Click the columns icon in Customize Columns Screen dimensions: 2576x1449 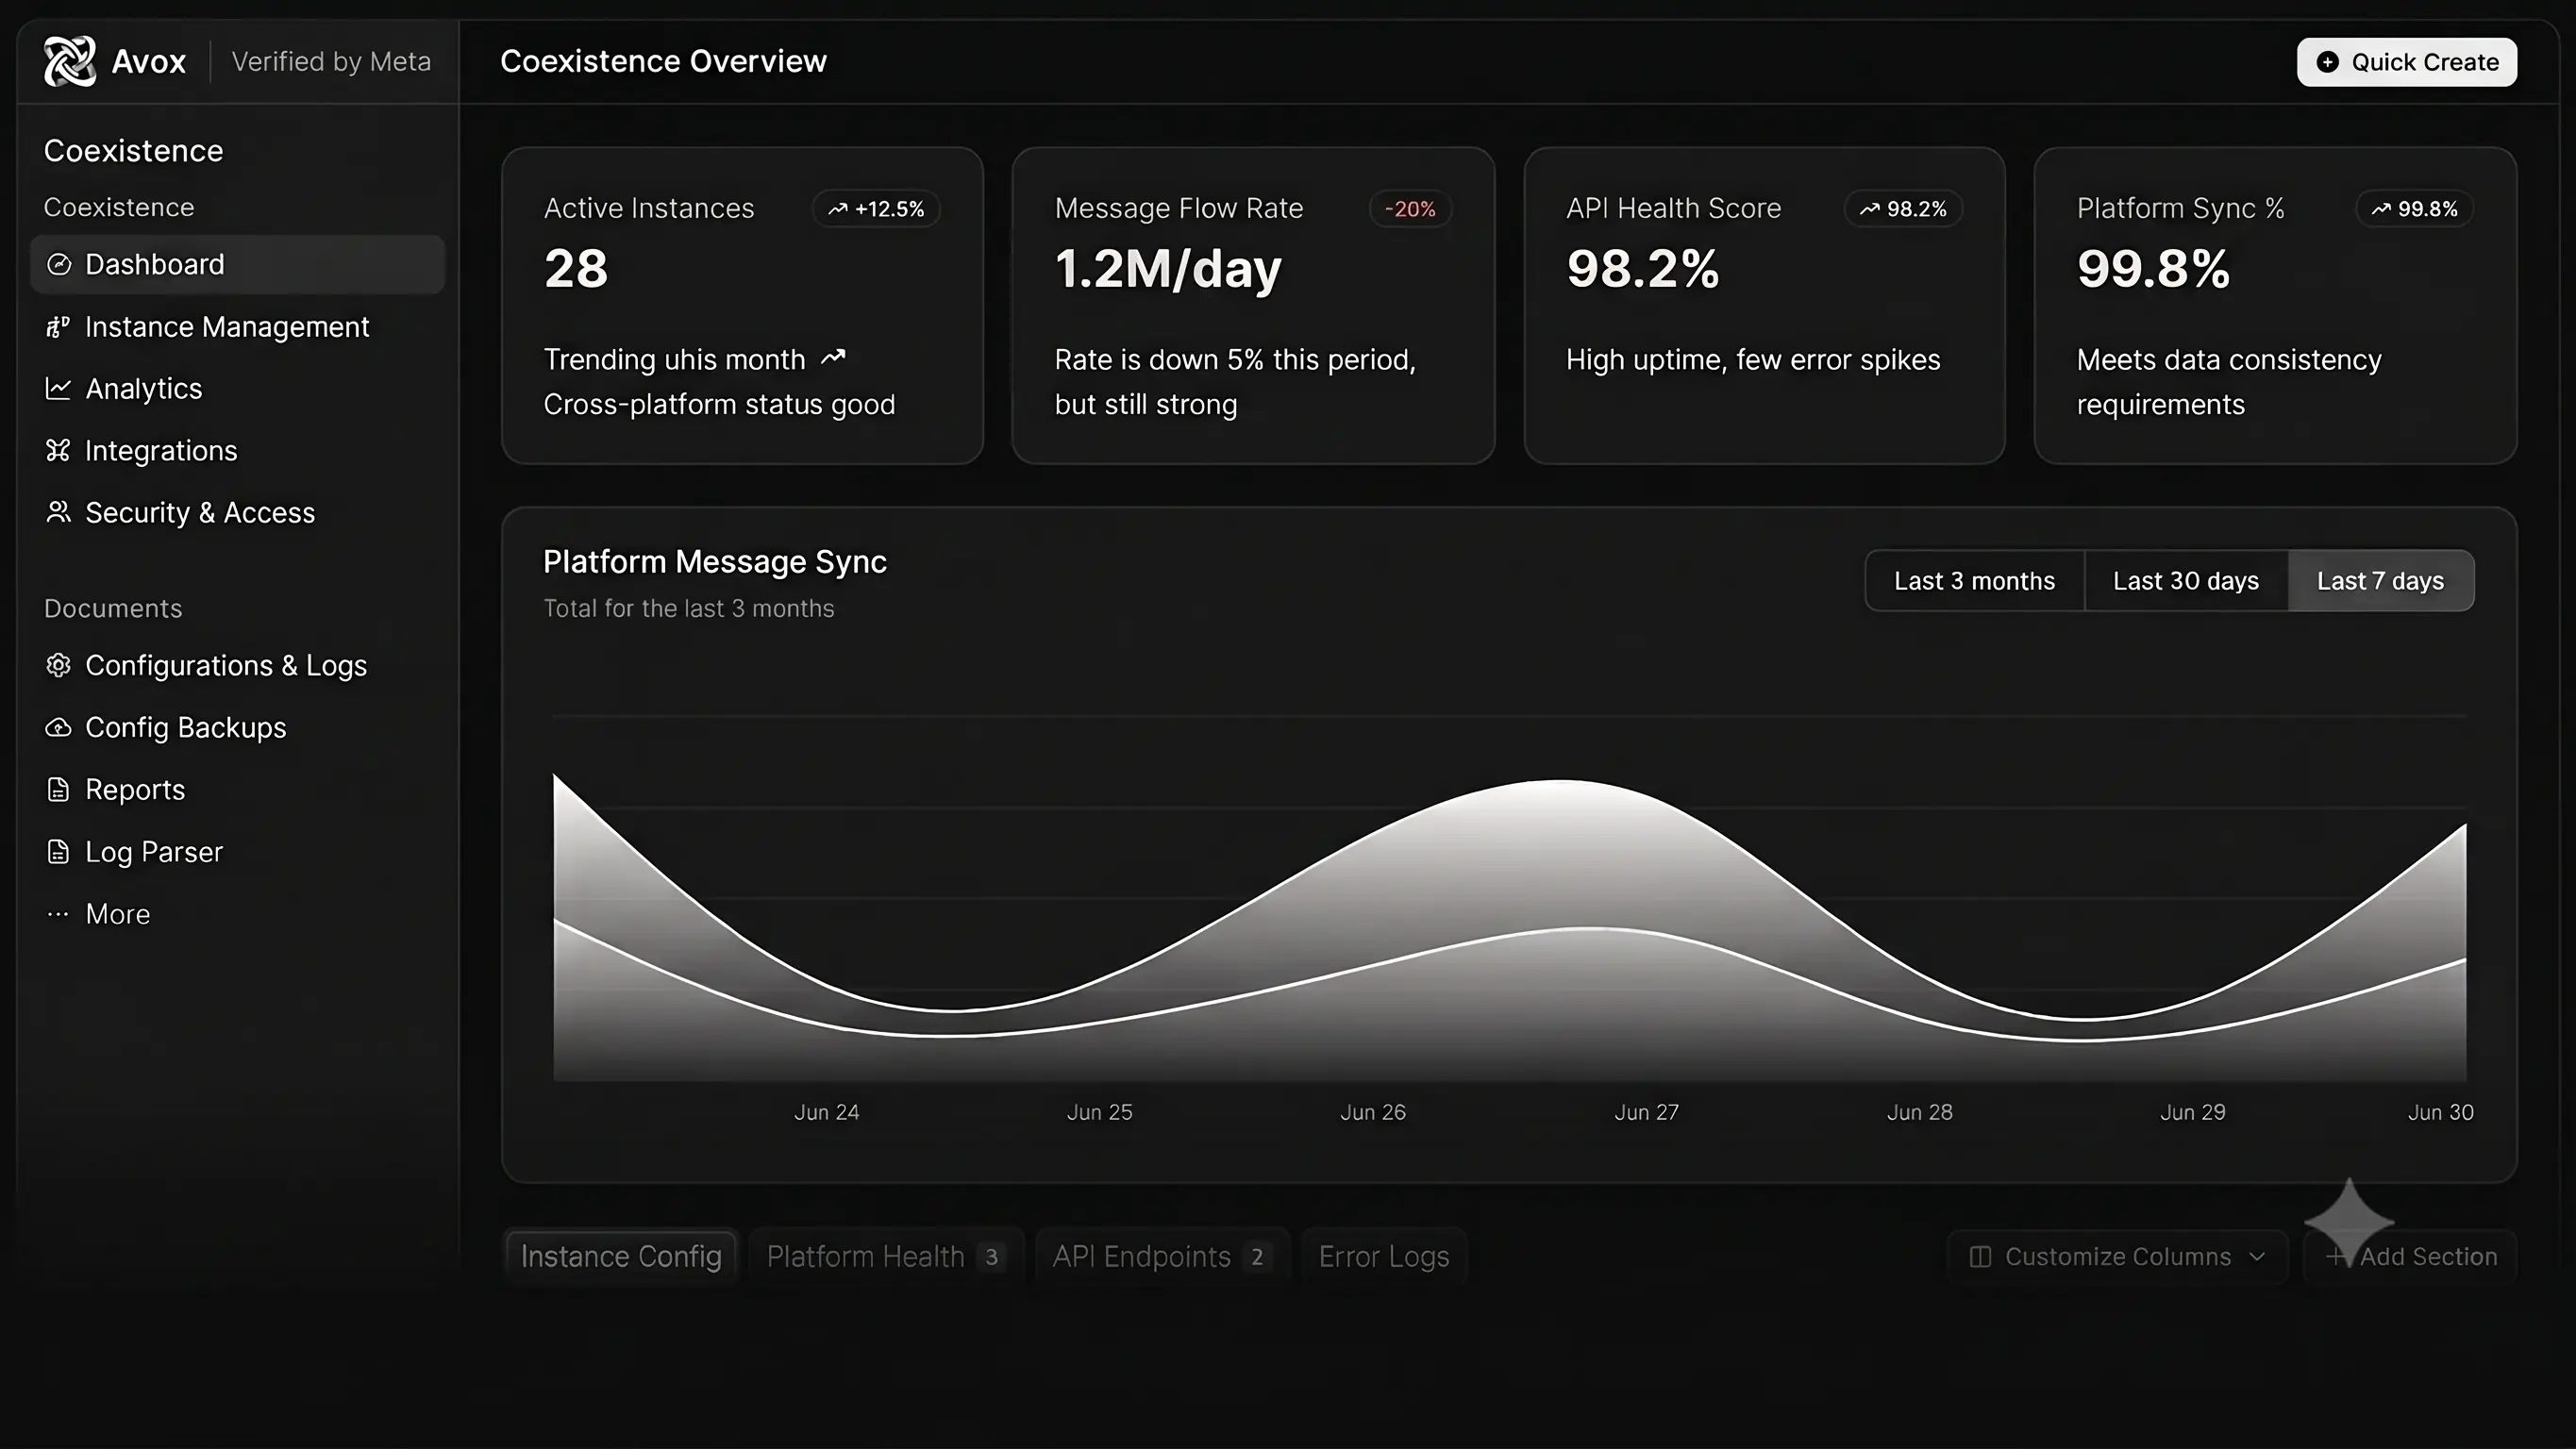click(x=1980, y=1257)
